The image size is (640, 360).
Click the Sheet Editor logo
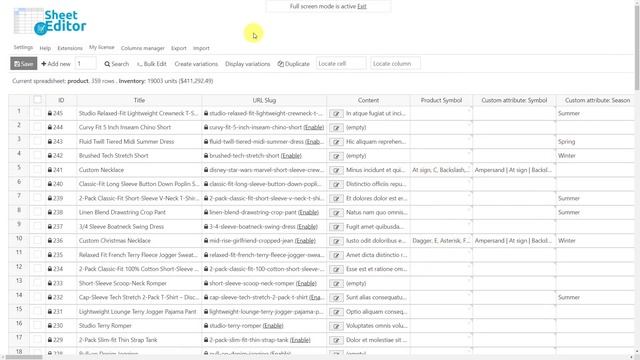pos(50,22)
